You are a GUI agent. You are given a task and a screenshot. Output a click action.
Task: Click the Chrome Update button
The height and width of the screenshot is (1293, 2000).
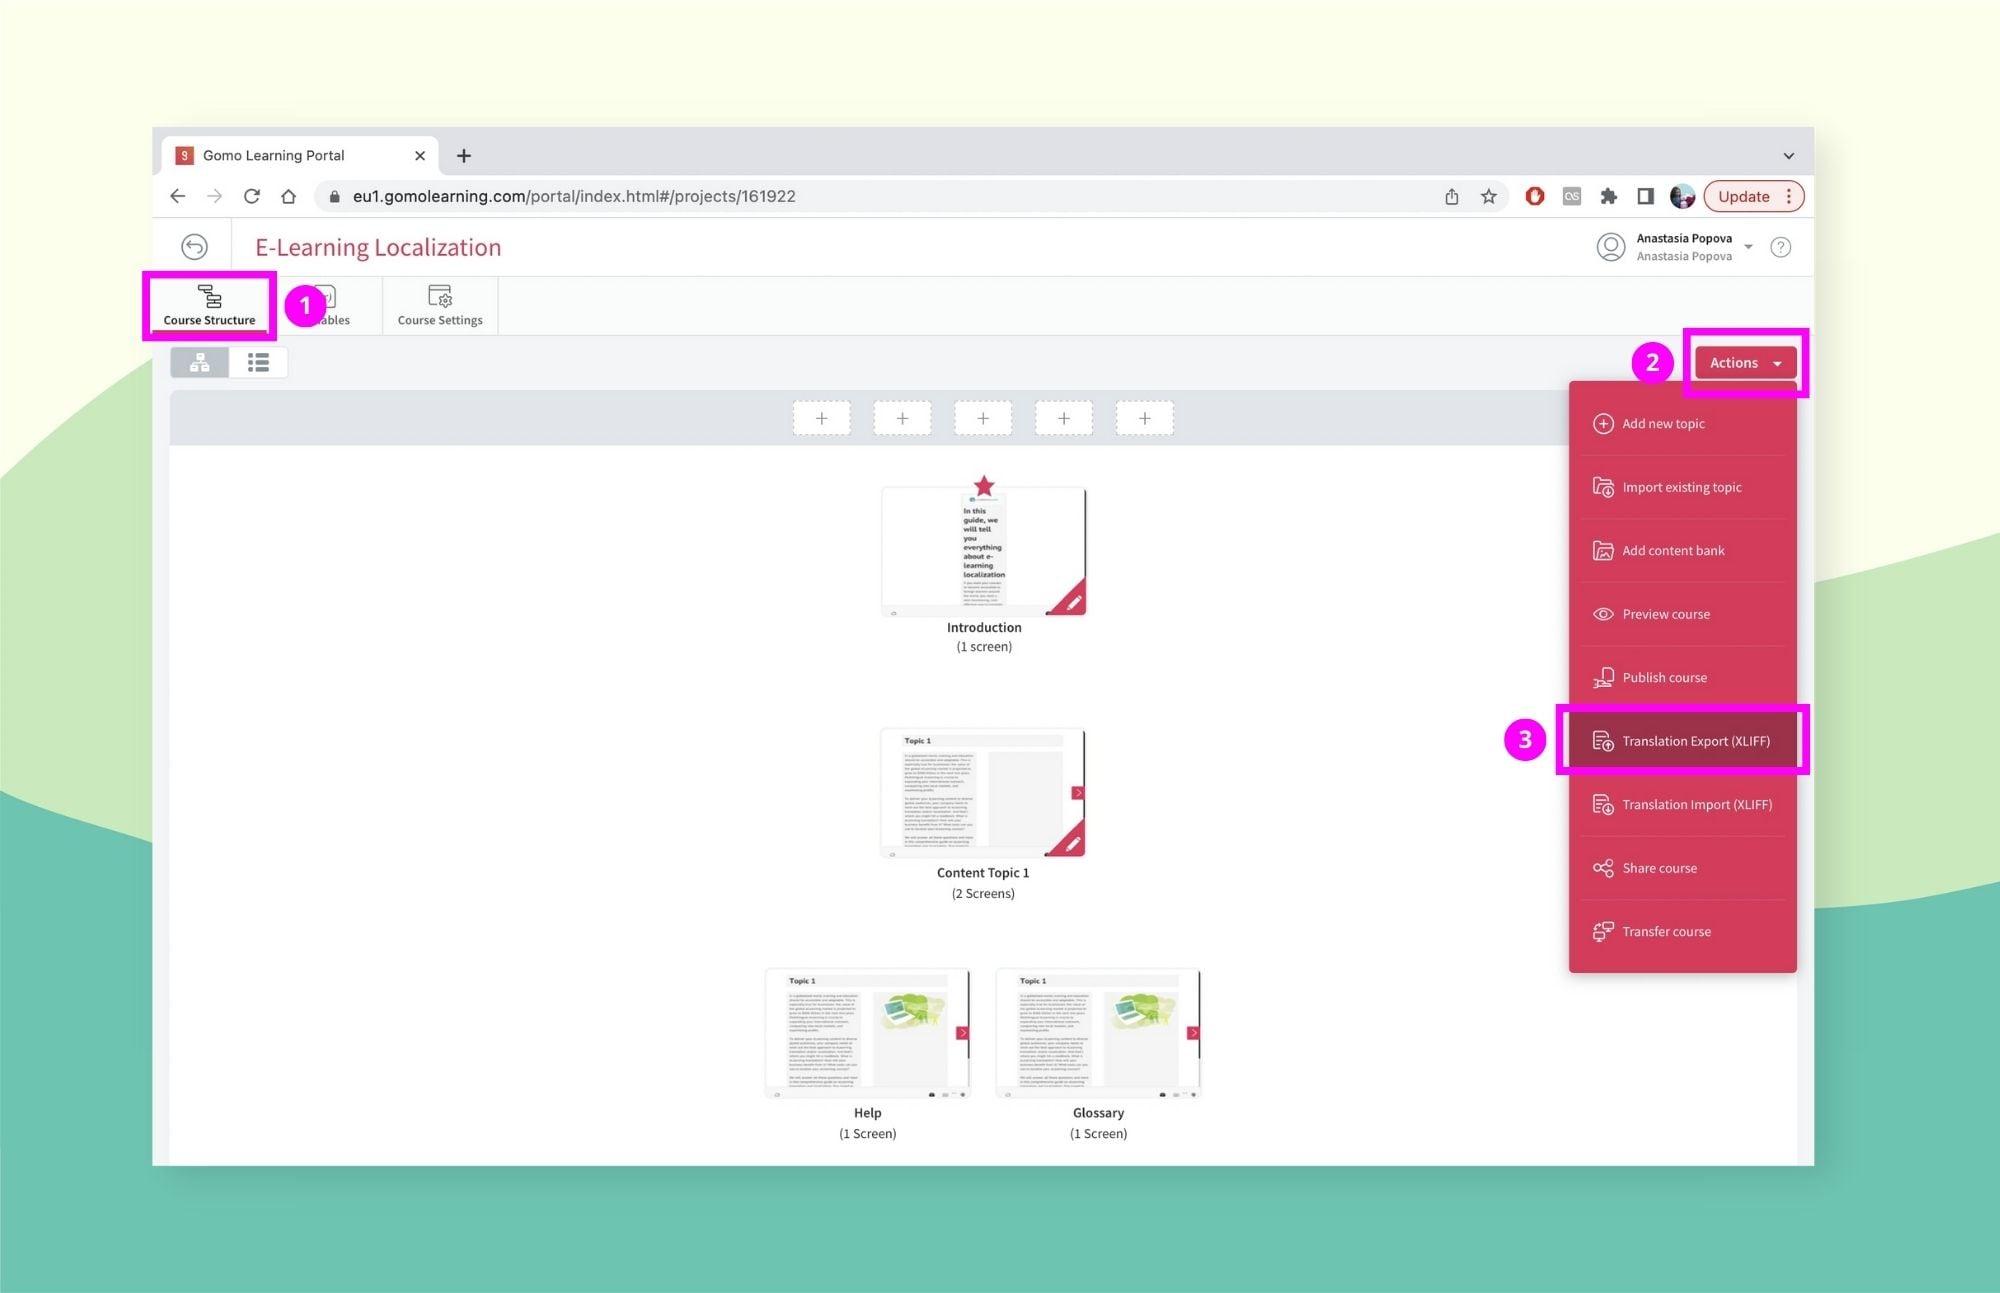point(1743,197)
